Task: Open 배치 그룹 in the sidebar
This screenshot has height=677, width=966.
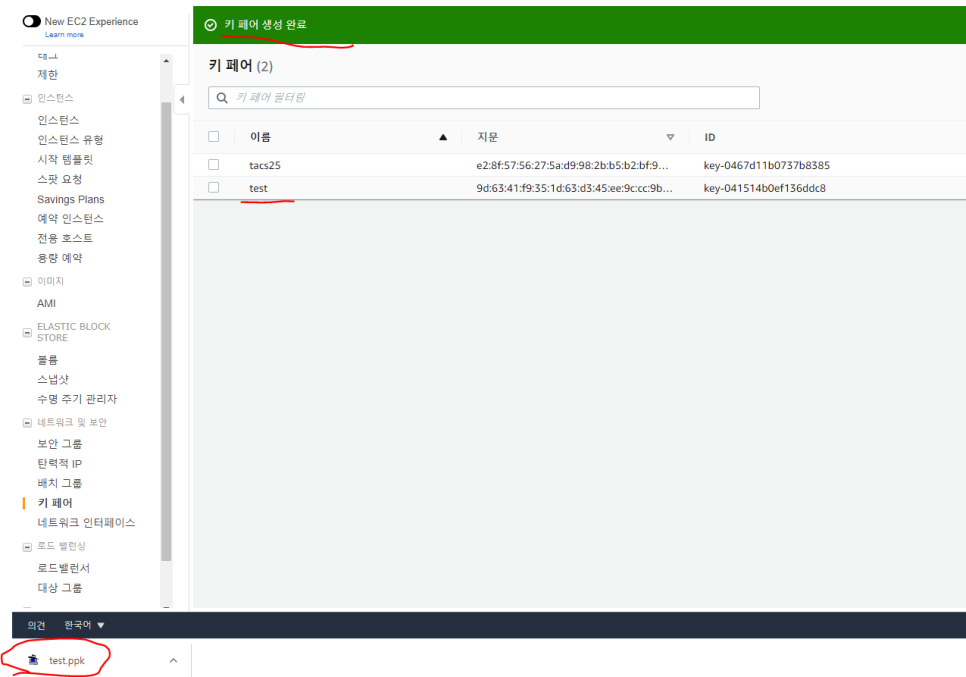Action: point(59,483)
